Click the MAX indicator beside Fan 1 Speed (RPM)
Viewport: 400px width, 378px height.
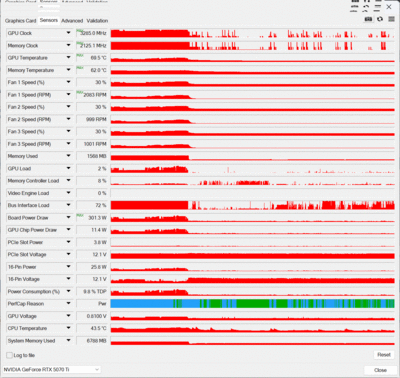click(80, 92)
